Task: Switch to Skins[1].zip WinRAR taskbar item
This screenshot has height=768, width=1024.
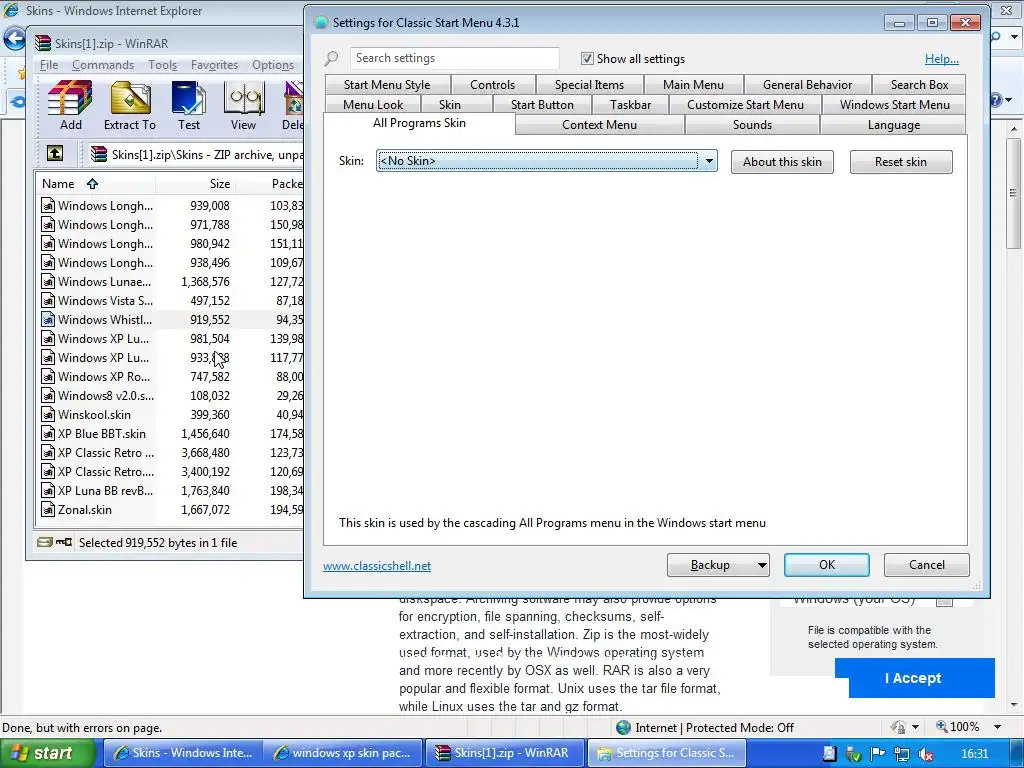Action: coord(504,753)
